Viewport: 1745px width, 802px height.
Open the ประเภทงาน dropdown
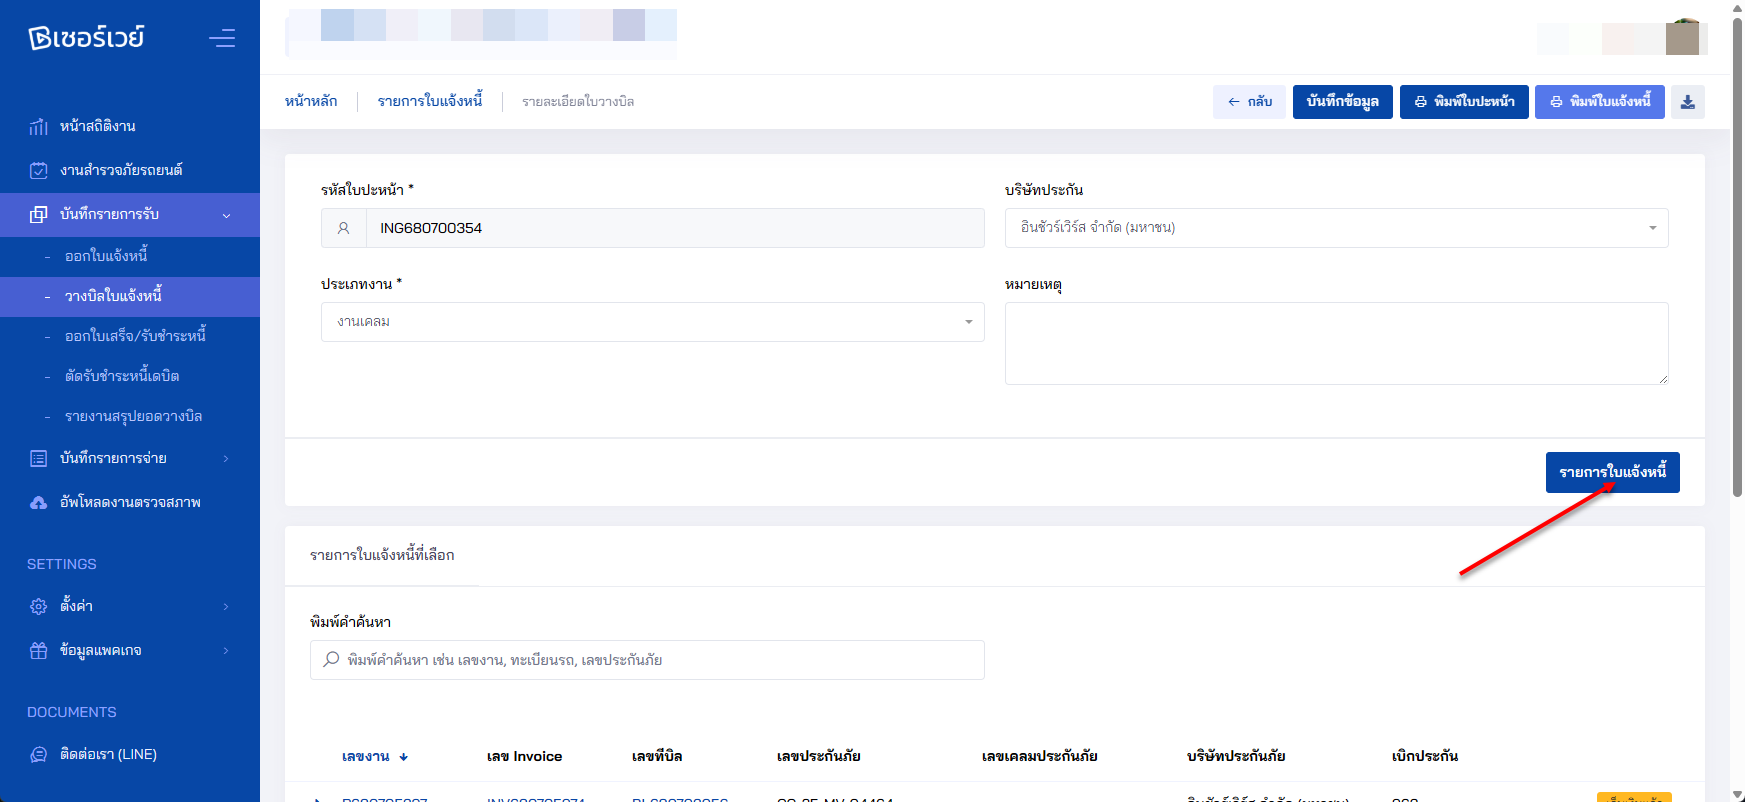click(x=652, y=322)
